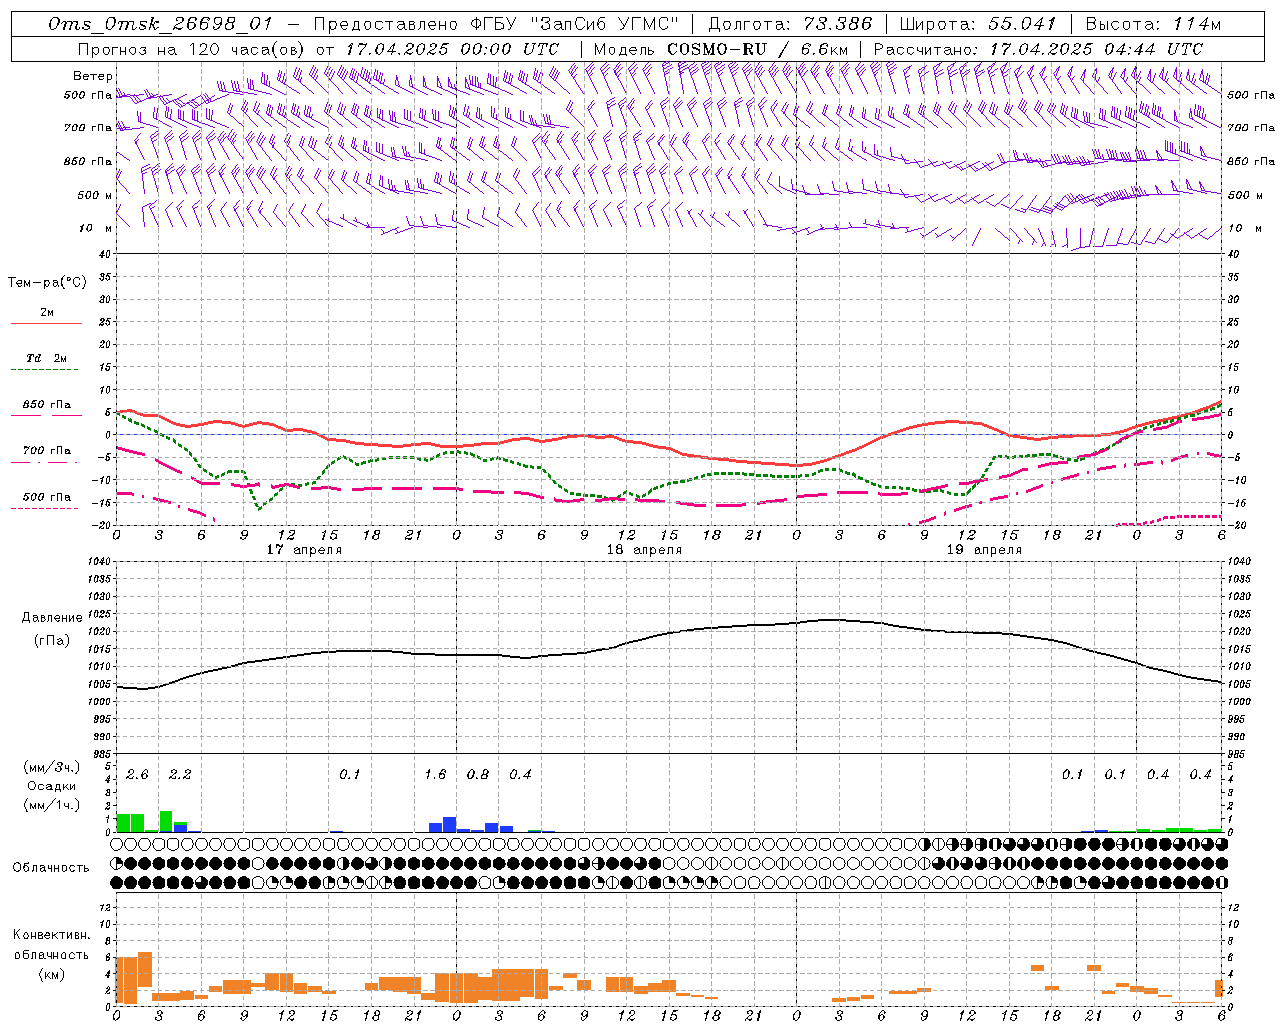Click the red solid line sample under 2м legend

point(46,324)
